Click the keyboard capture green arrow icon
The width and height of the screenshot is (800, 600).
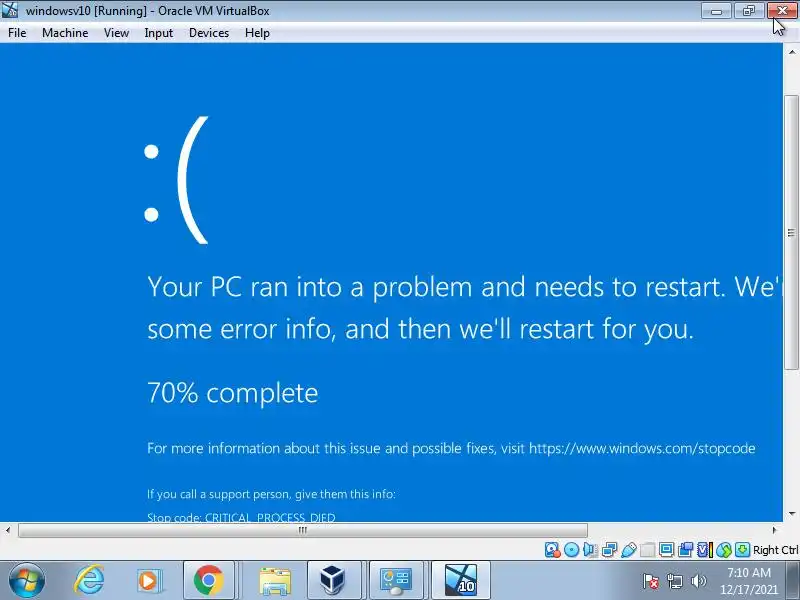pos(742,549)
